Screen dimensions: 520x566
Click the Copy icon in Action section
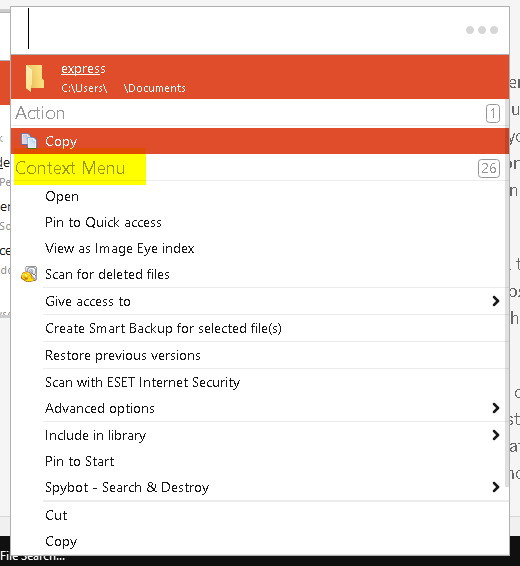pos(29,141)
